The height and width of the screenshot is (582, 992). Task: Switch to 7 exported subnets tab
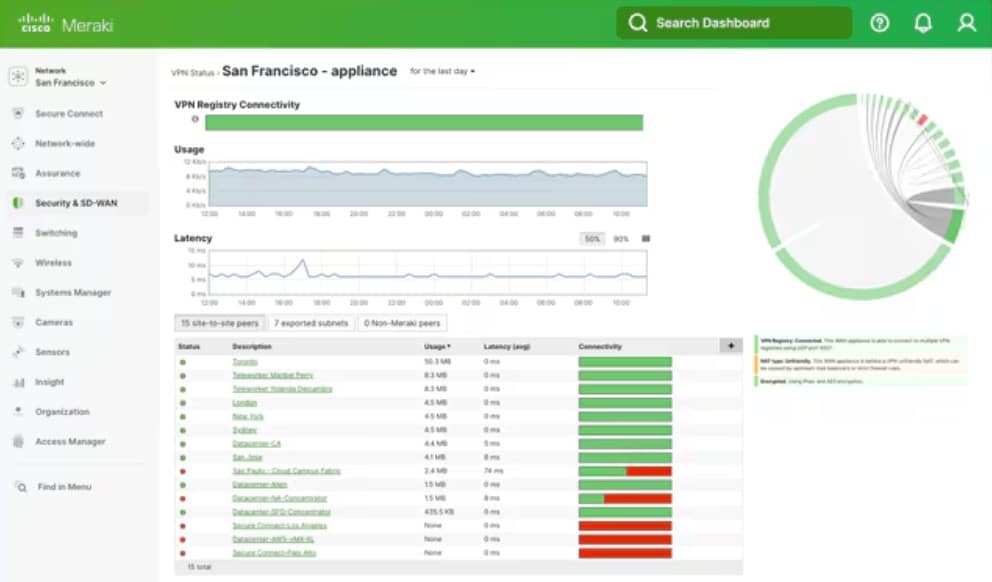(311, 323)
